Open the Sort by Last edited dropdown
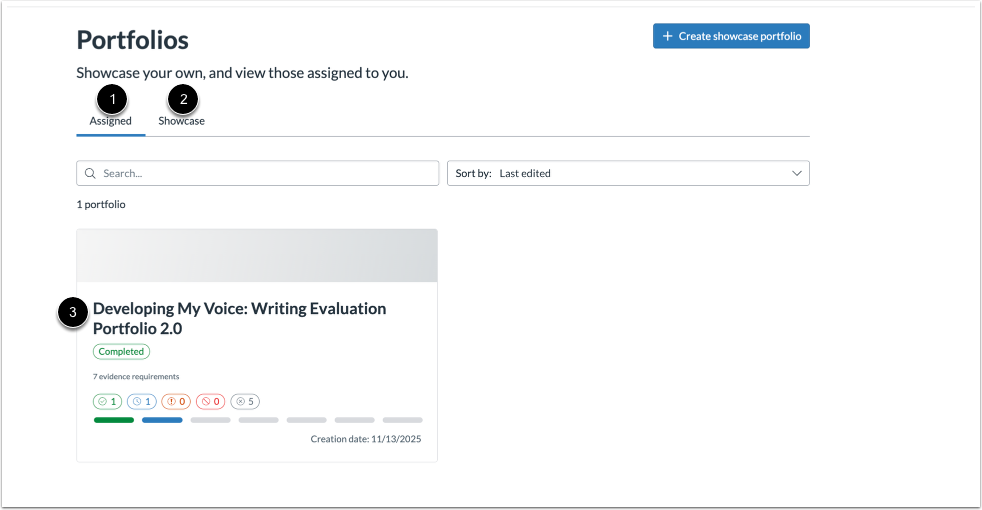982x510 pixels. [627, 173]
